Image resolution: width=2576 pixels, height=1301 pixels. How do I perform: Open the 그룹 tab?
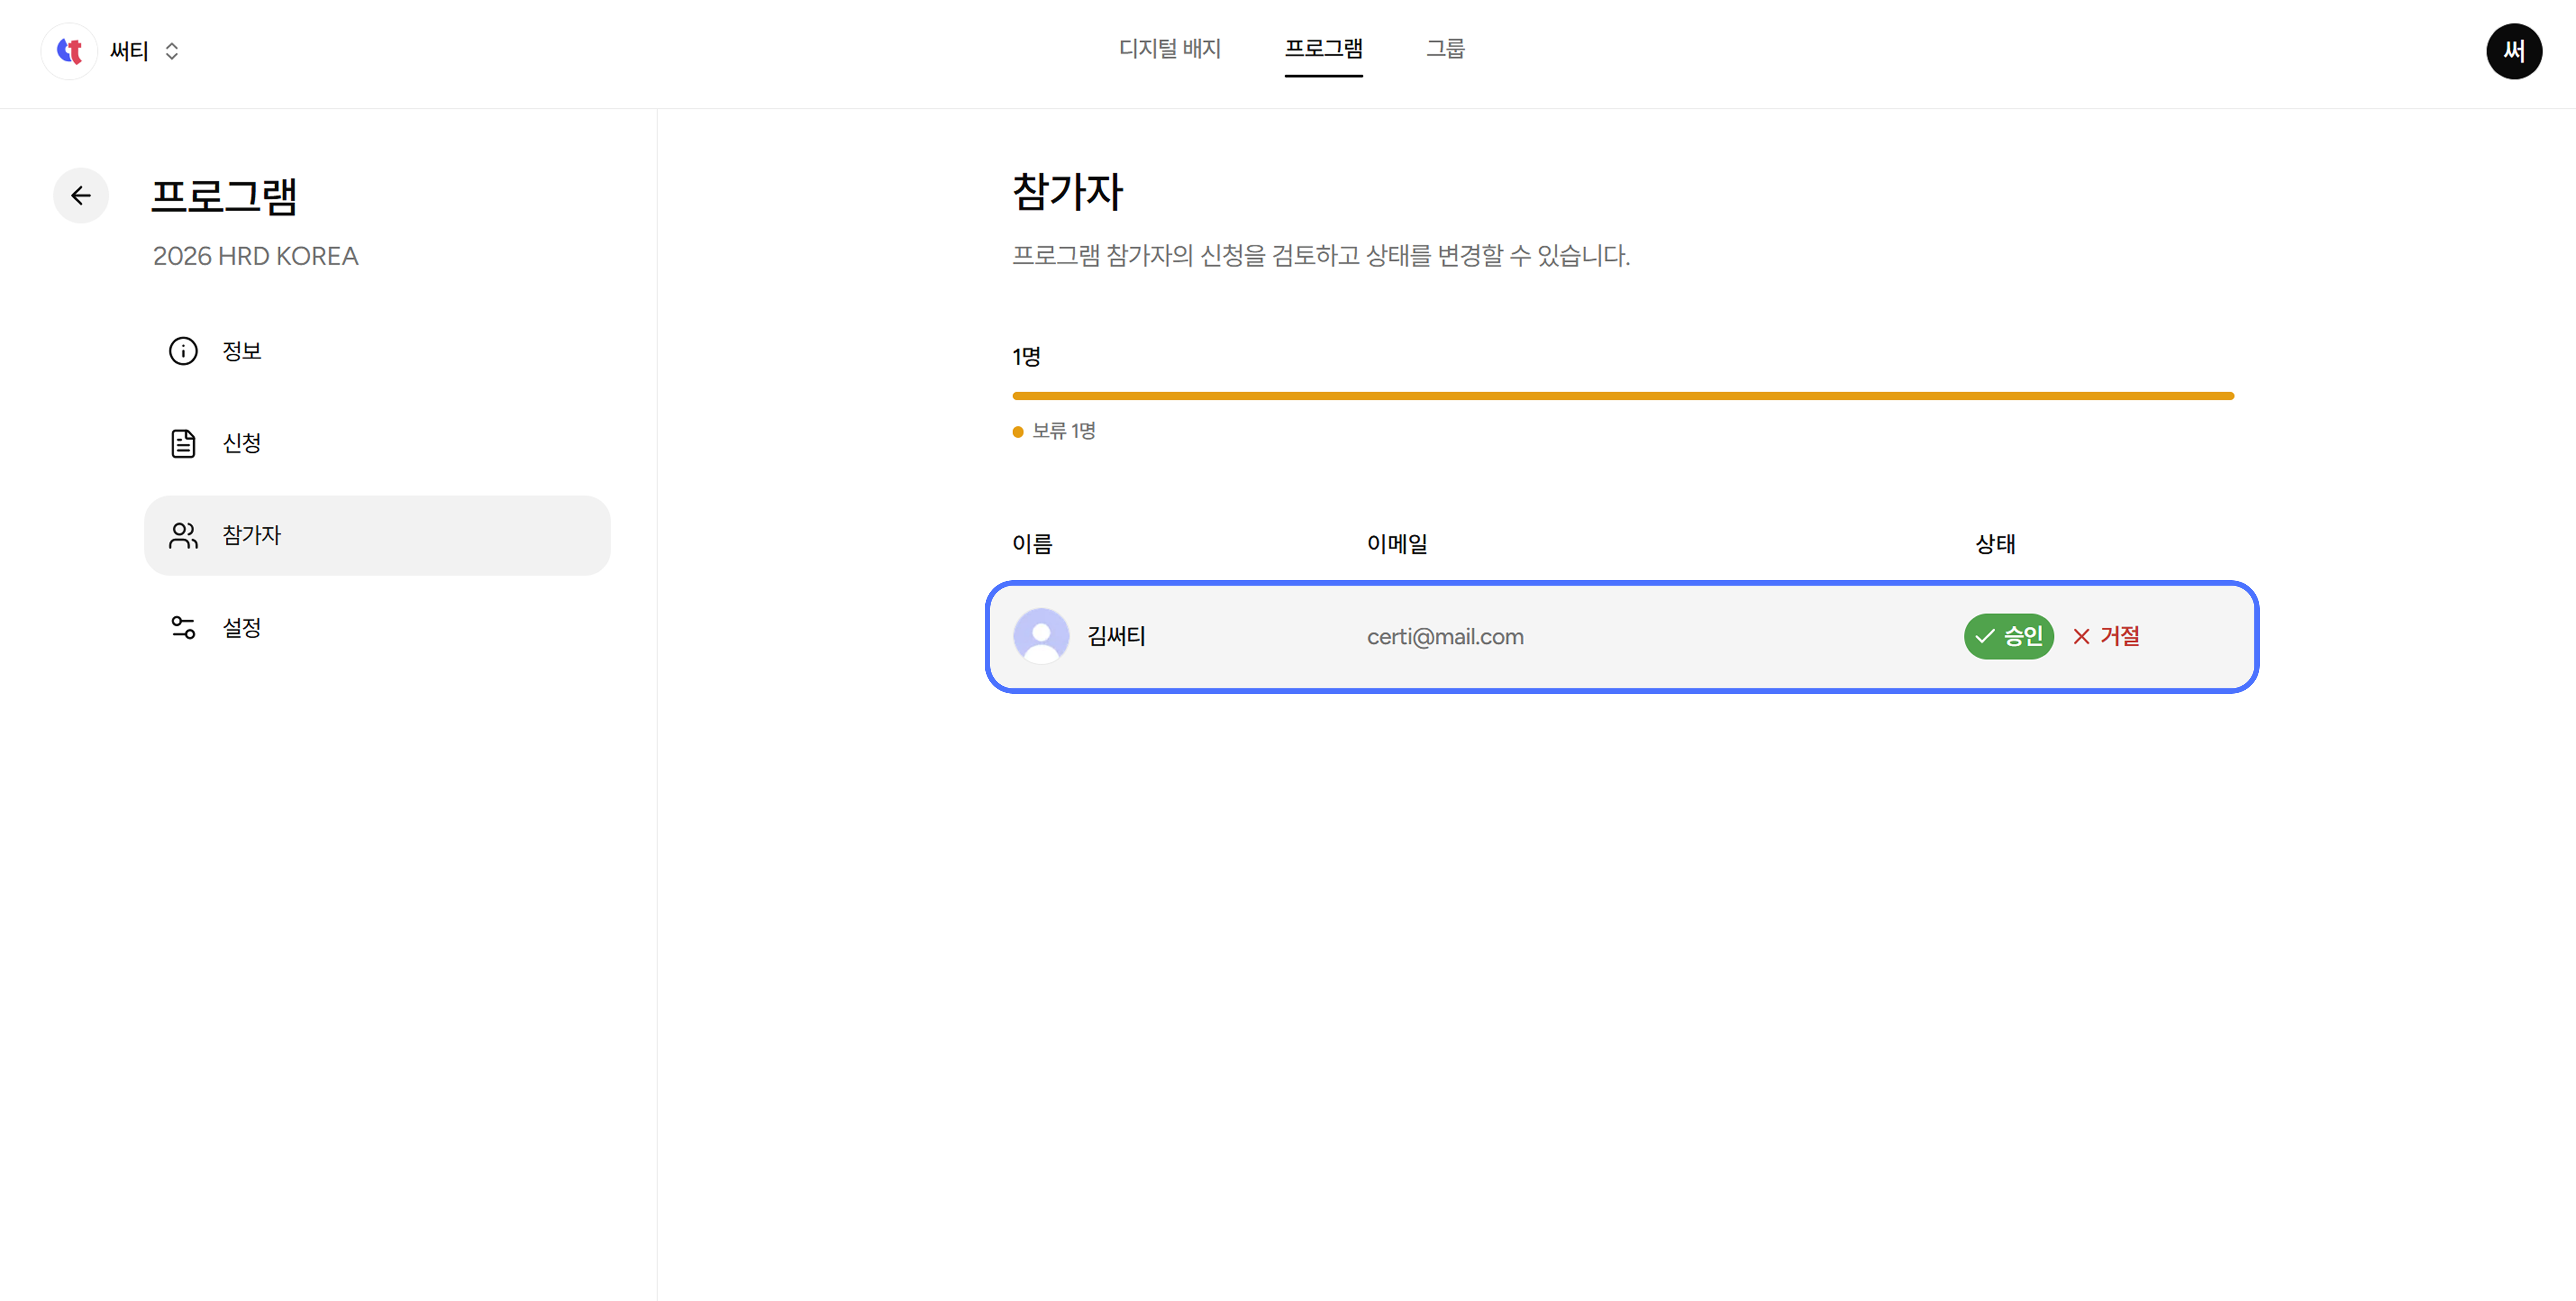coord(1445,49)
